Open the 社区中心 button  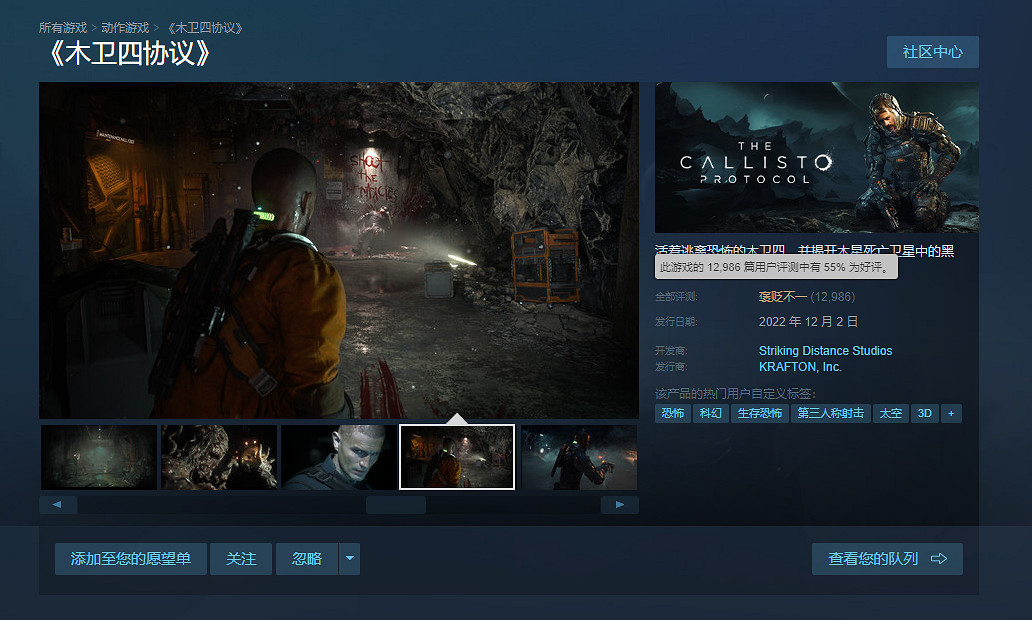tap(932, 52)
